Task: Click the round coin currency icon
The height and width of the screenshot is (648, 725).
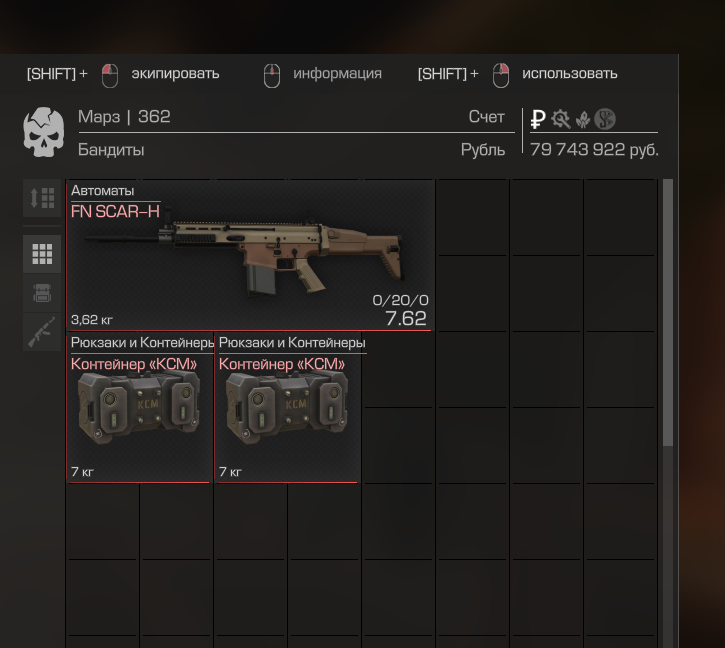Action: [605, 119]
